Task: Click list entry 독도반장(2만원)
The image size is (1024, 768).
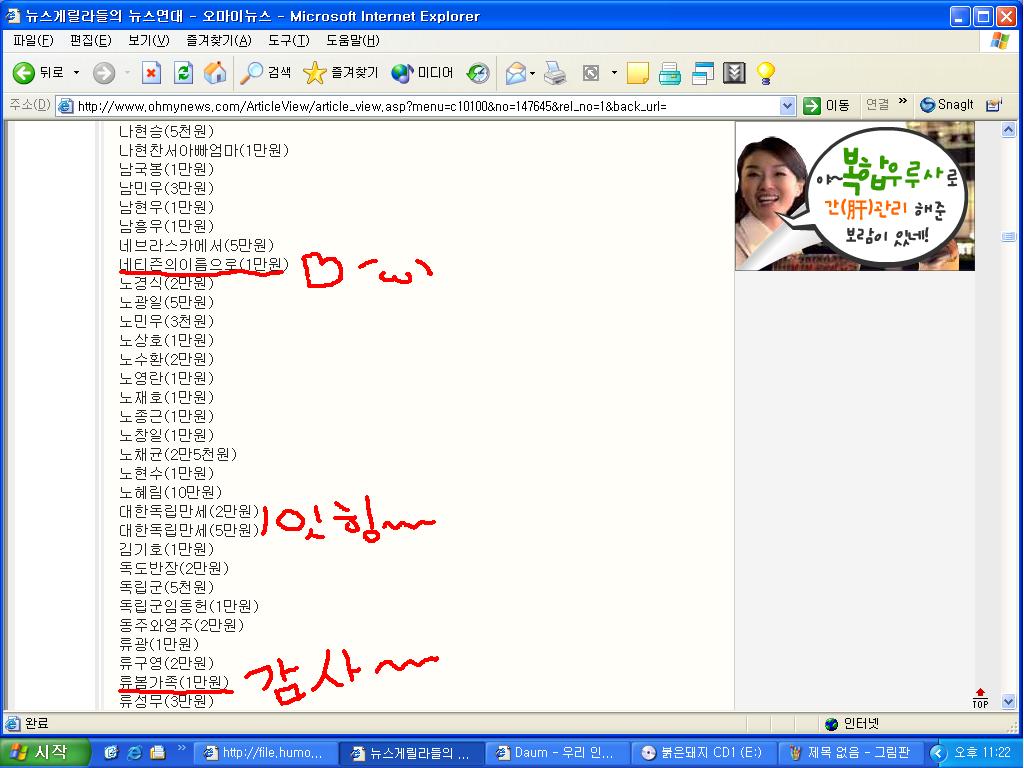Action: [174, 568]
